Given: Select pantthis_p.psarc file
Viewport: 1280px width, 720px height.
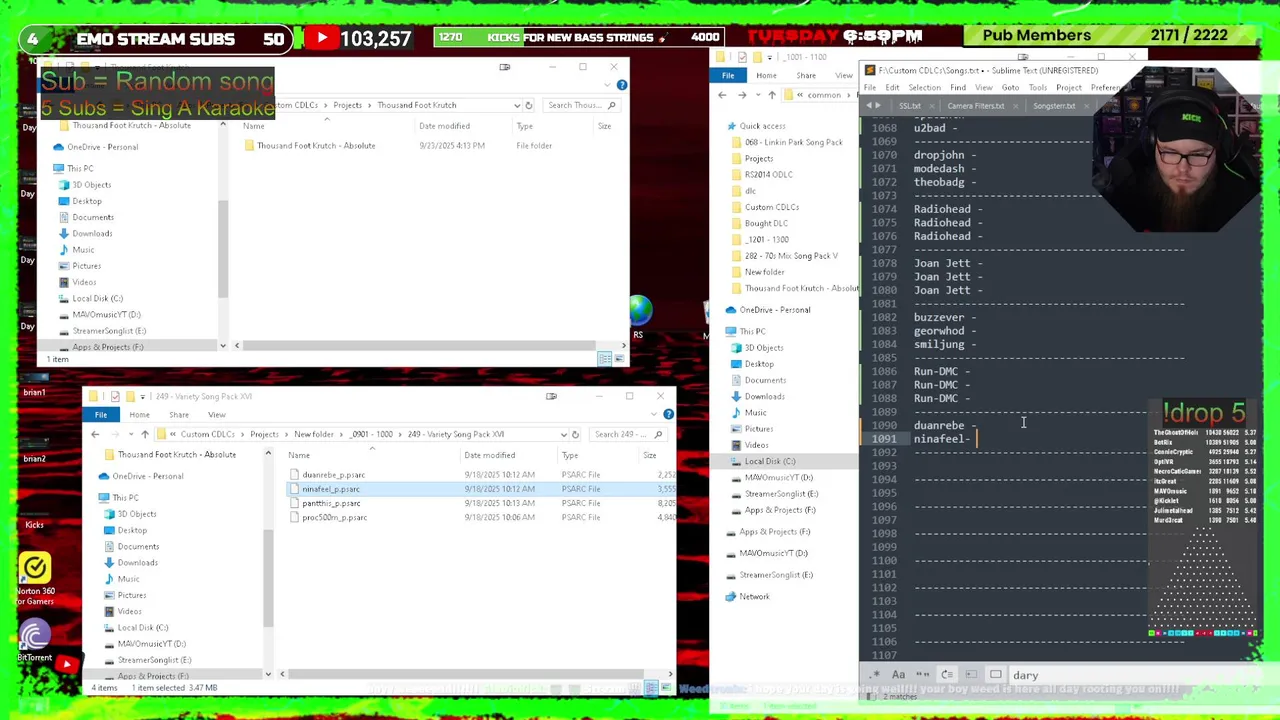Looking at the screenshot, I should tap(331, 503).
